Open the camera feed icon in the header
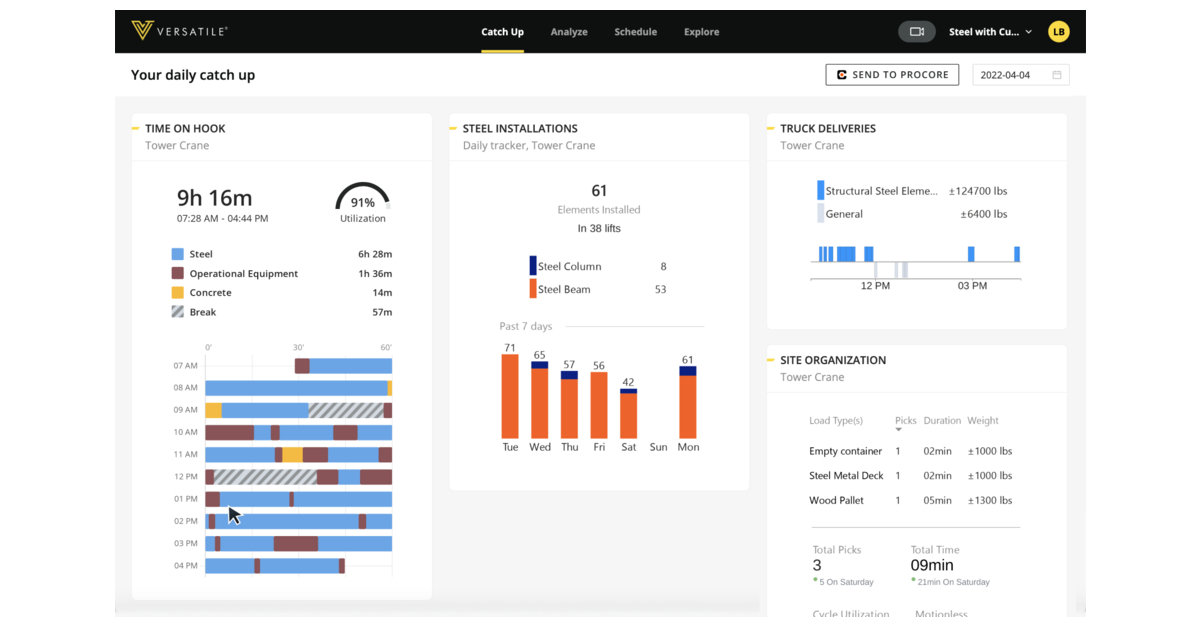The width and height of the screenshot is (1200, 627). [x=916, y=31]
